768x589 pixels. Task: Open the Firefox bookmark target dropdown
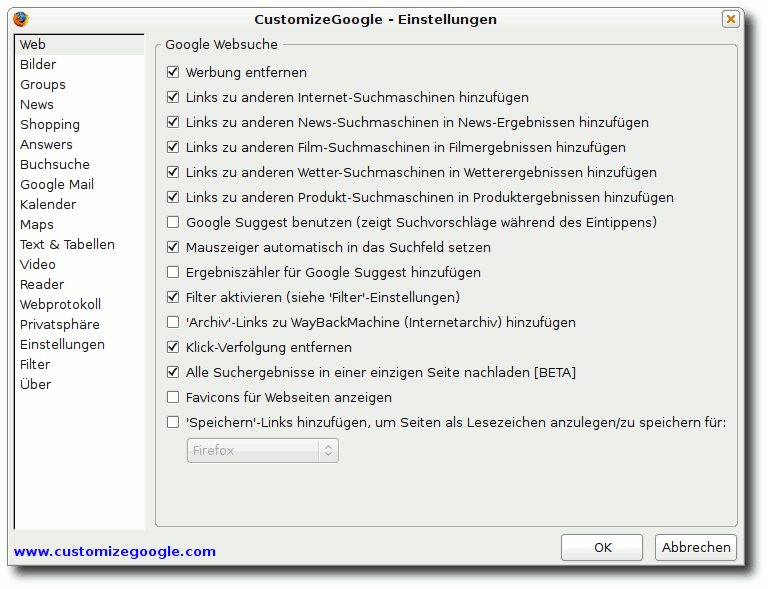pyautogui.click(x=263, y=450)
